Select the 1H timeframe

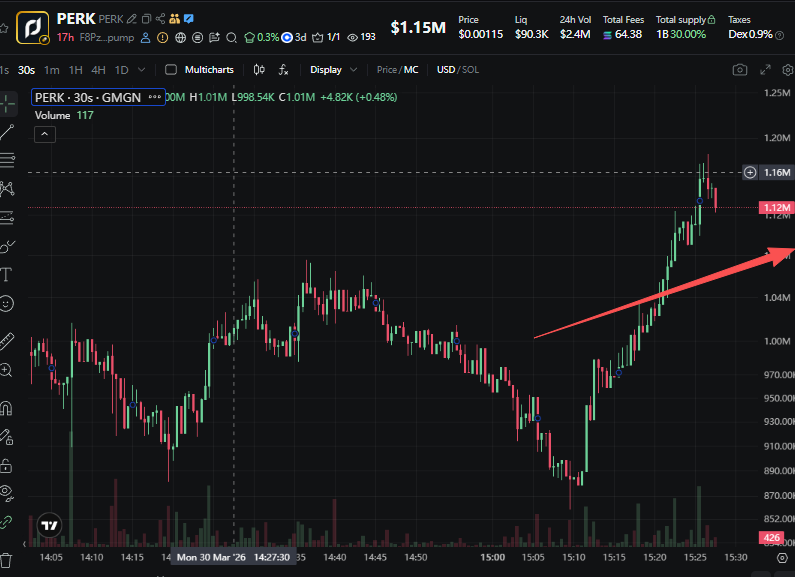(x=76, y=70)
